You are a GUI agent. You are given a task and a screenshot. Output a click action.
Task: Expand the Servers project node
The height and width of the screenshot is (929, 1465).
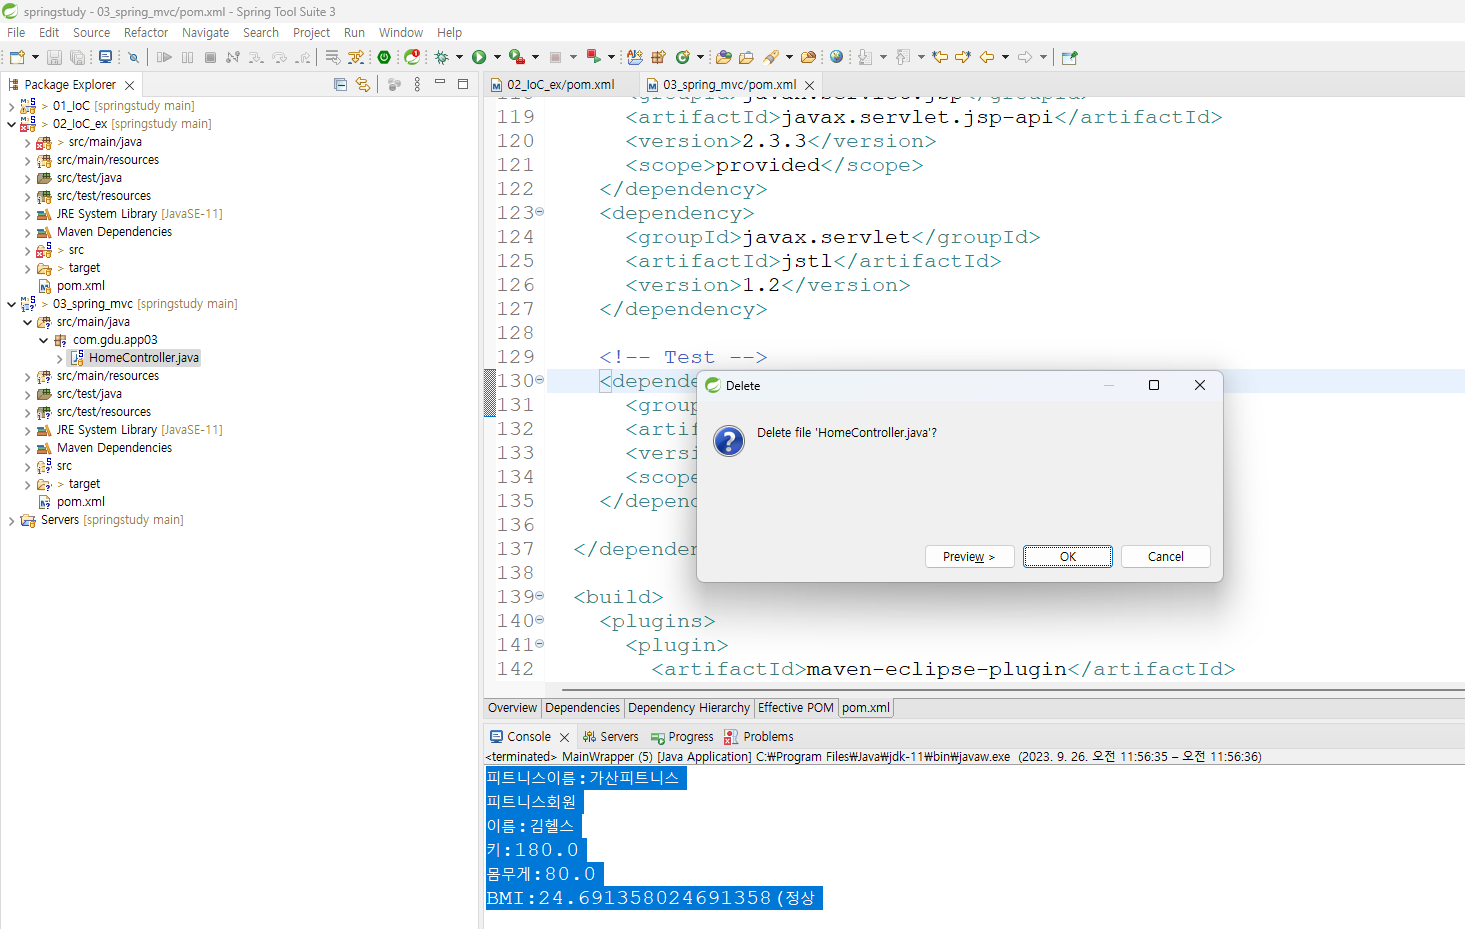pyautogui.click(x=12, y=520)
